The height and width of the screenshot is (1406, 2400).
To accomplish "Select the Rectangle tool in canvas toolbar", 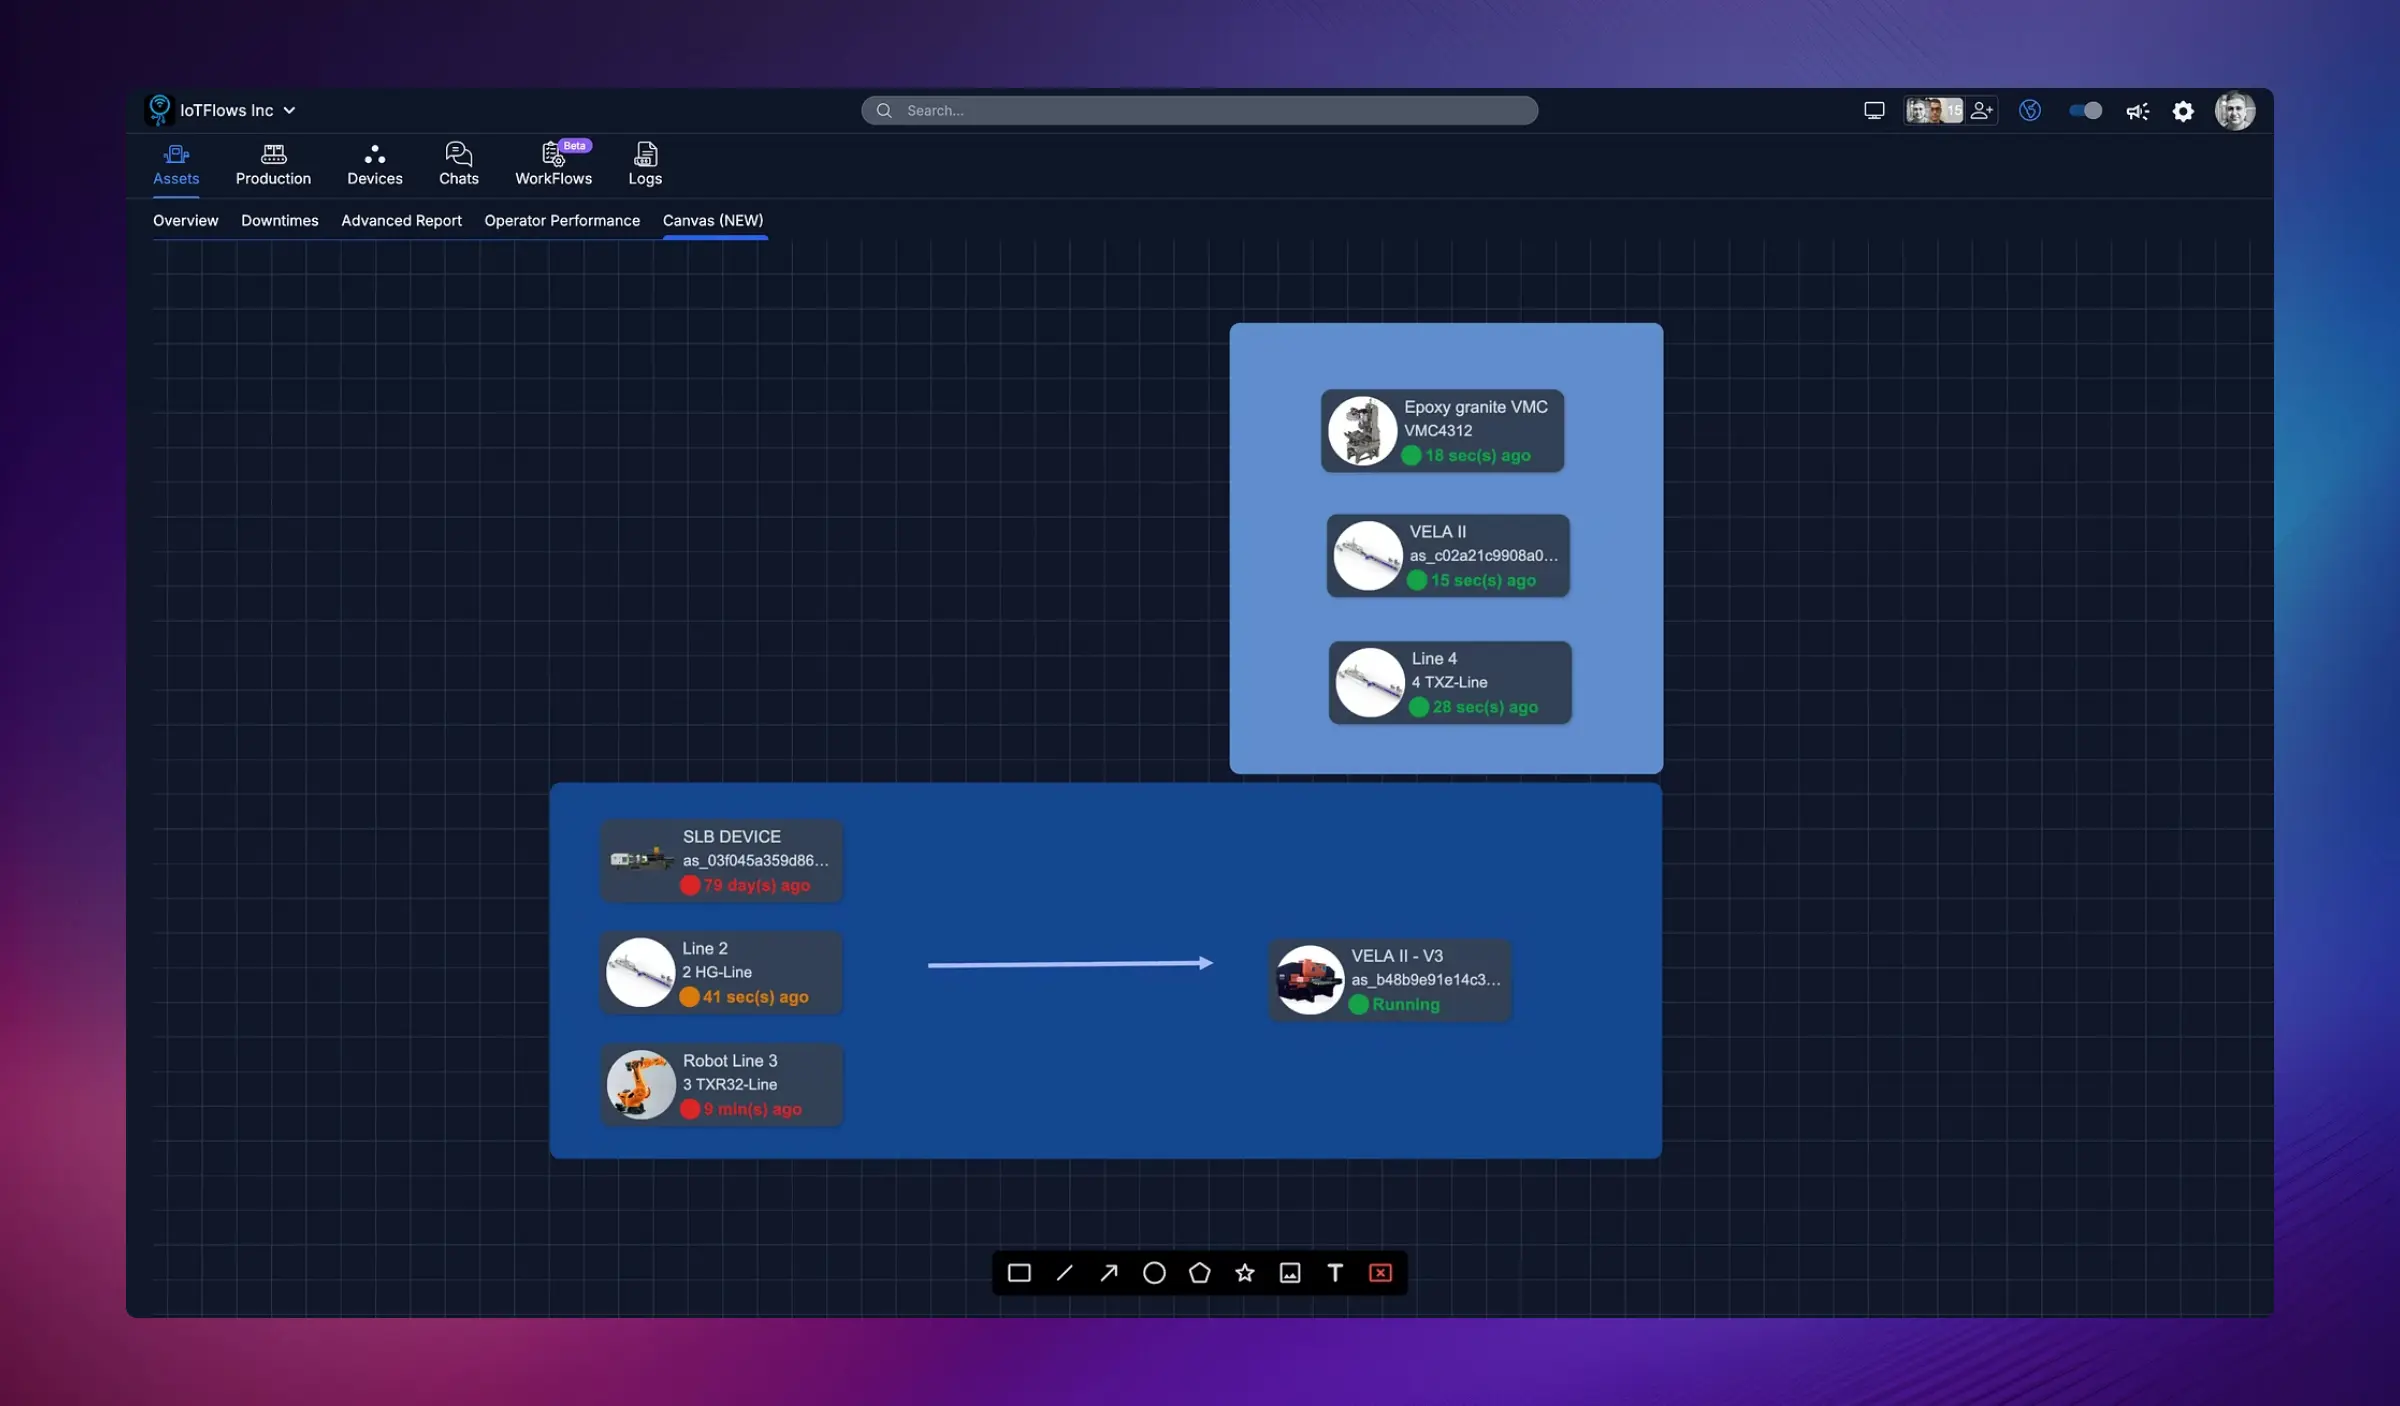I will 1018,1272.
